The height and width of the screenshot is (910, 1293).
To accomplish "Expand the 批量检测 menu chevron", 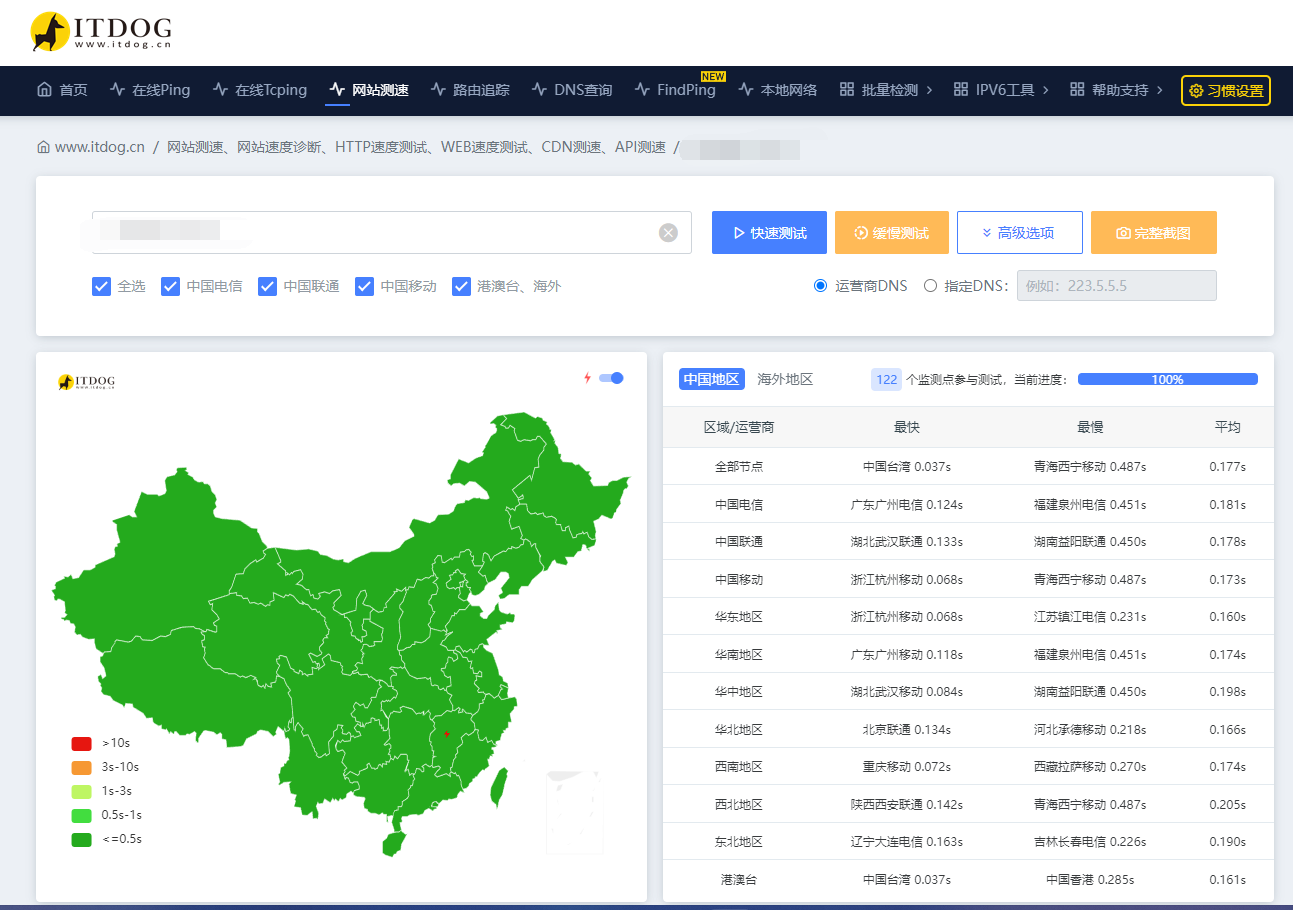I will tap(929, 90).
